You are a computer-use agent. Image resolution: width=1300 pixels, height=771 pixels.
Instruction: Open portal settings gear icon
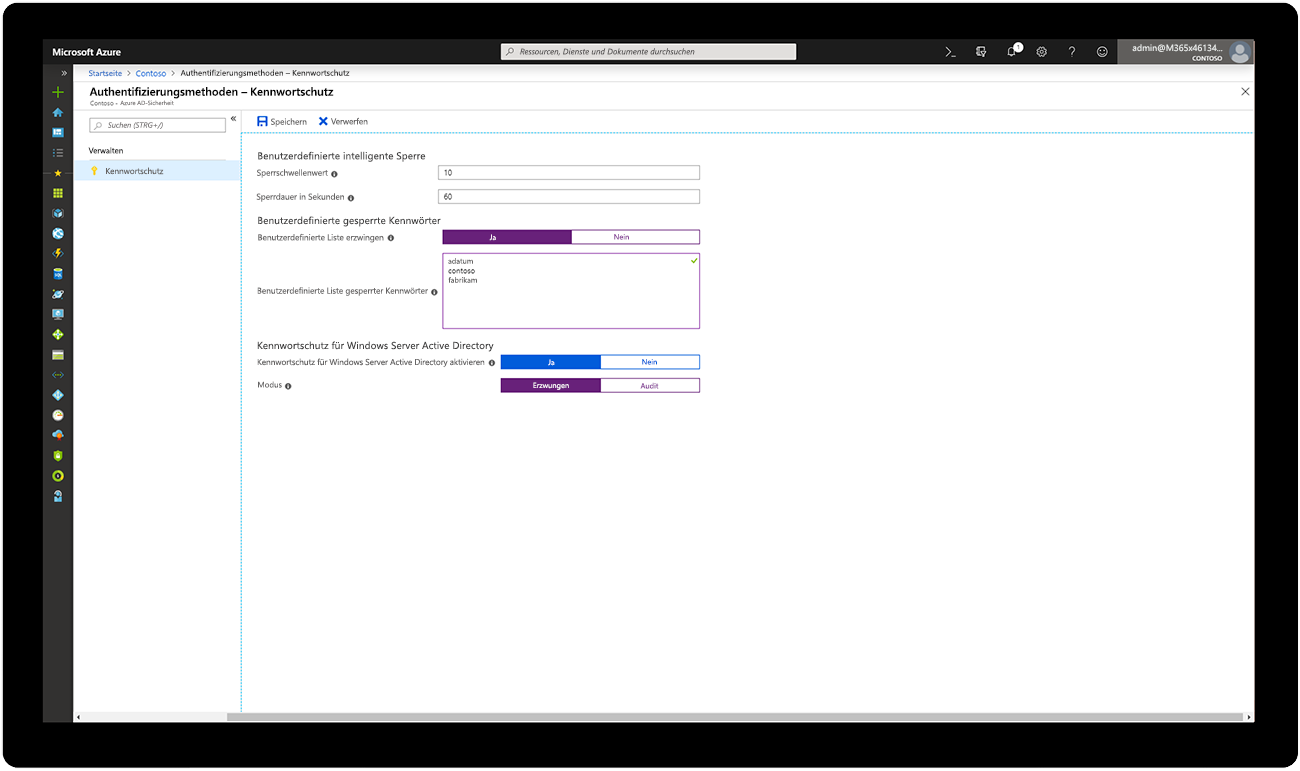[x=1041, y=52]
